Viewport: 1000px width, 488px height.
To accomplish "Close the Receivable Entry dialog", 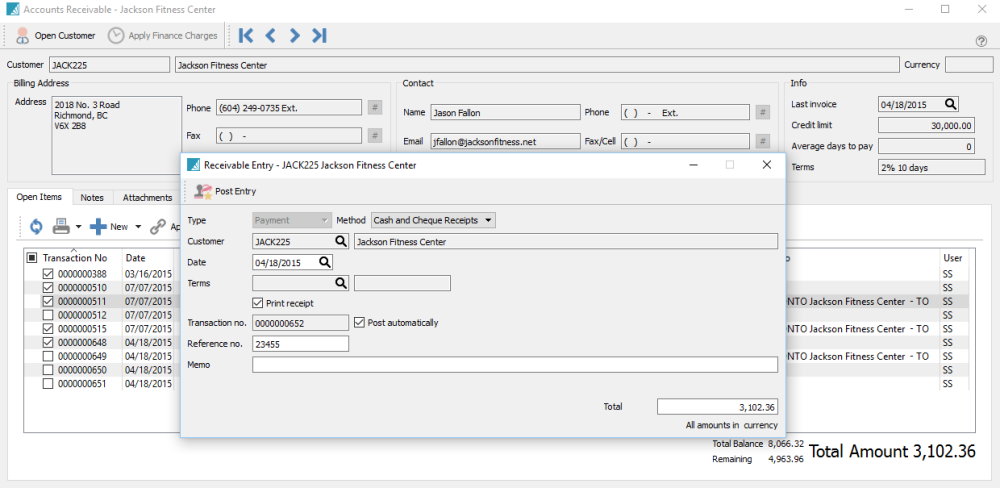I will click(767, 165).
